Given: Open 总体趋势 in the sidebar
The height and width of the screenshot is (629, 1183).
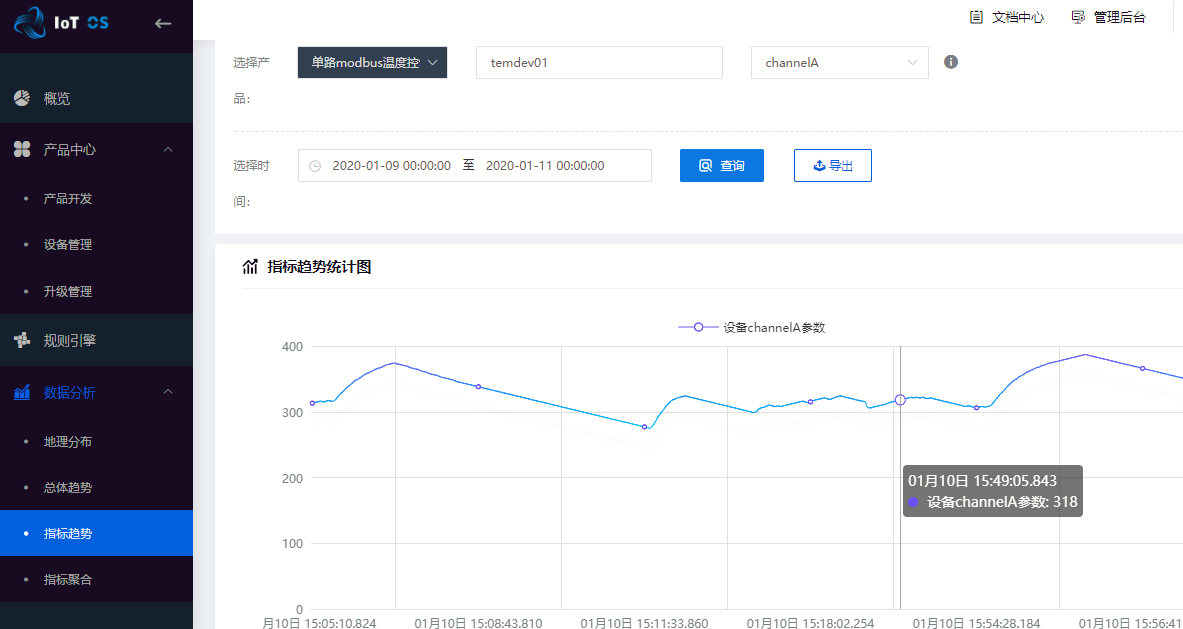Looking at the screenshot, I should pyautogui.click(x=68, y=488).
